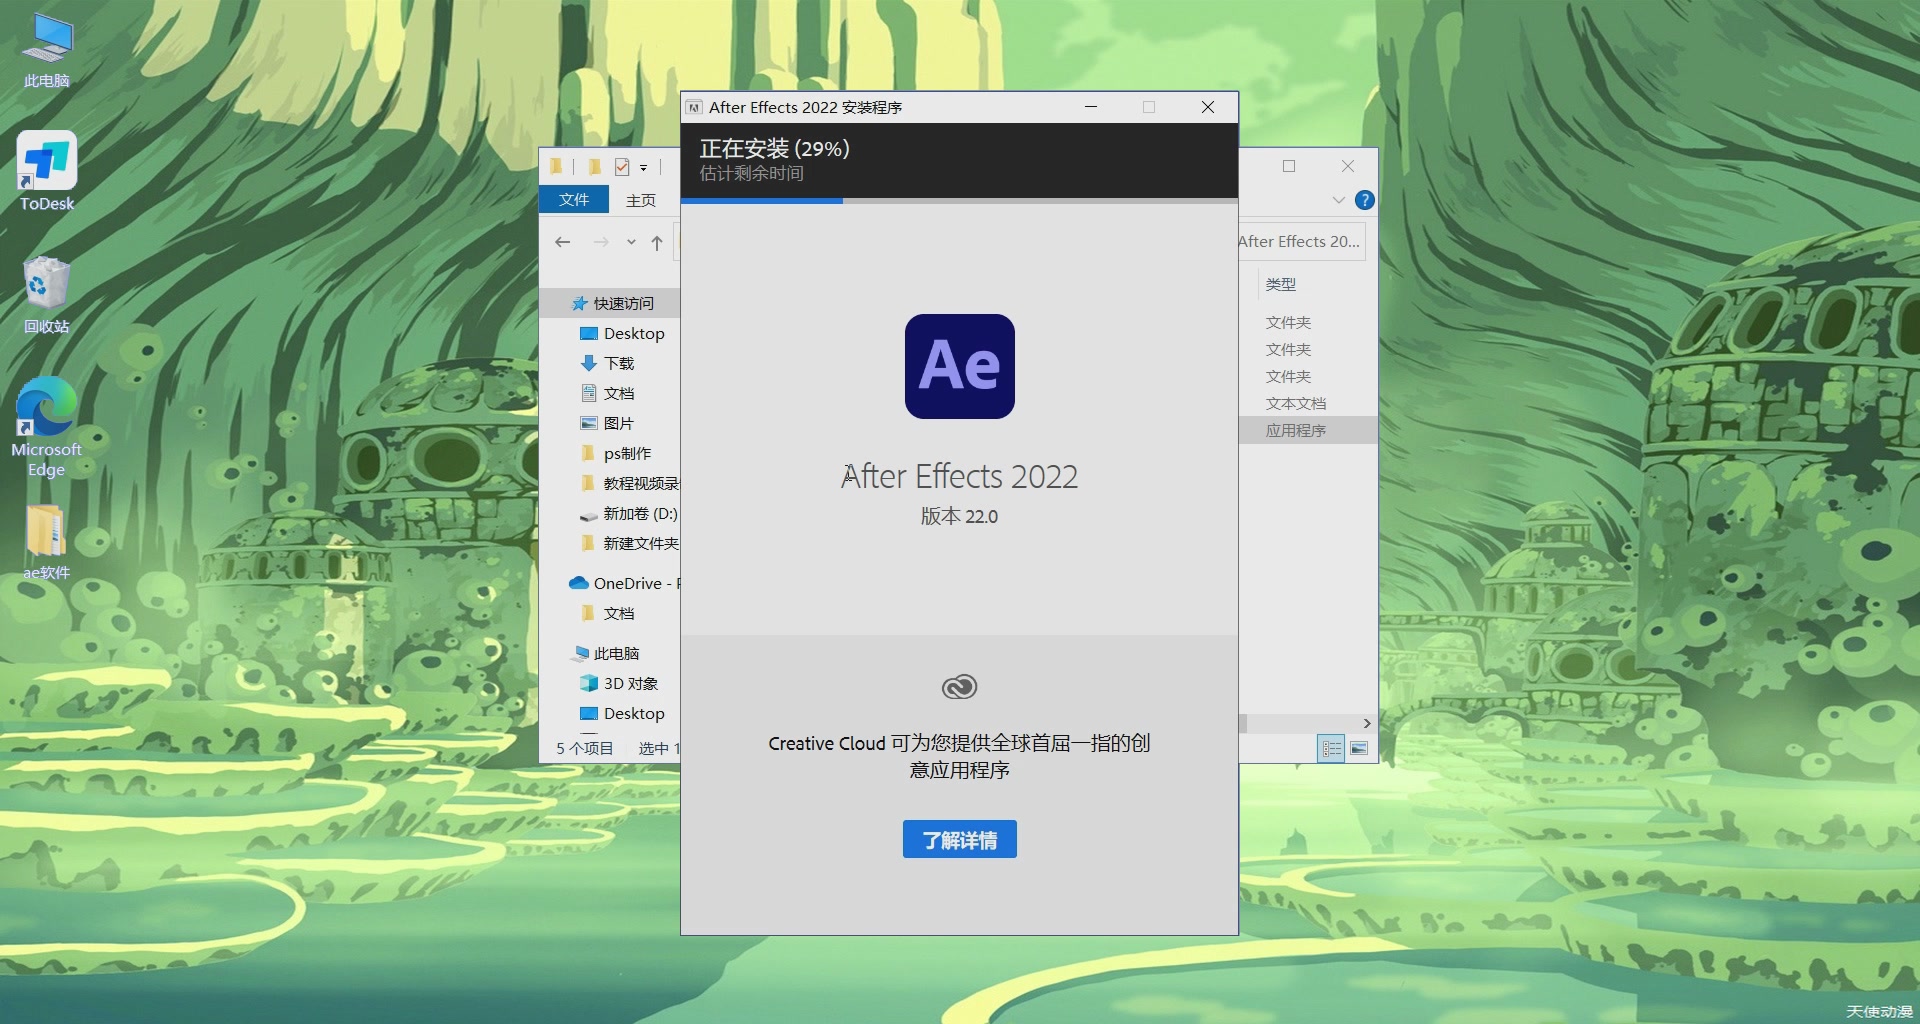Viewport: 1920px width, 1024px height.
Task: Click the Creative Cloud logo icon
Action: [x=959, y=687]
